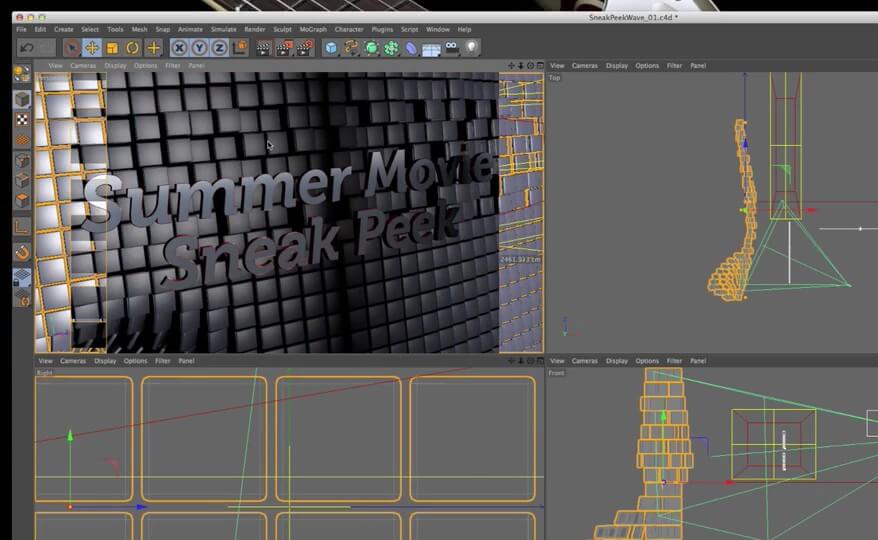This screenshot has width=878, height=540.
Task: Maximize perspective viewport with the panel toggle icon
Action: 541,66
